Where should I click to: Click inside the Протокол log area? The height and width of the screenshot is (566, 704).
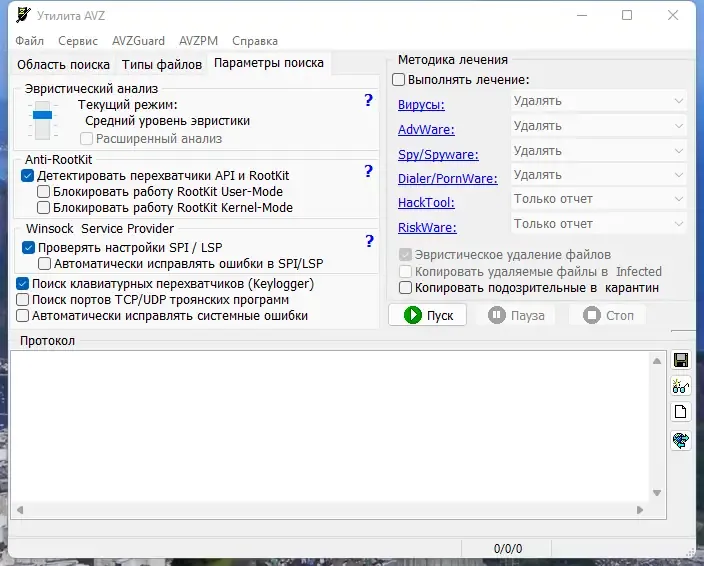pos(330,426)
